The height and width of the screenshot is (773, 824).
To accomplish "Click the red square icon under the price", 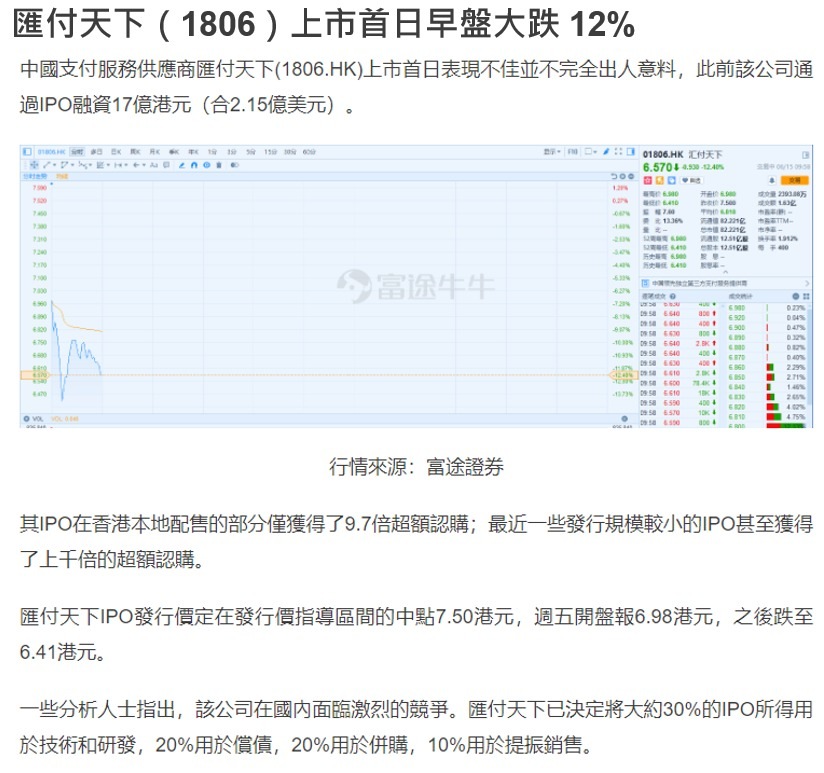I will click(x=647, y=180).
